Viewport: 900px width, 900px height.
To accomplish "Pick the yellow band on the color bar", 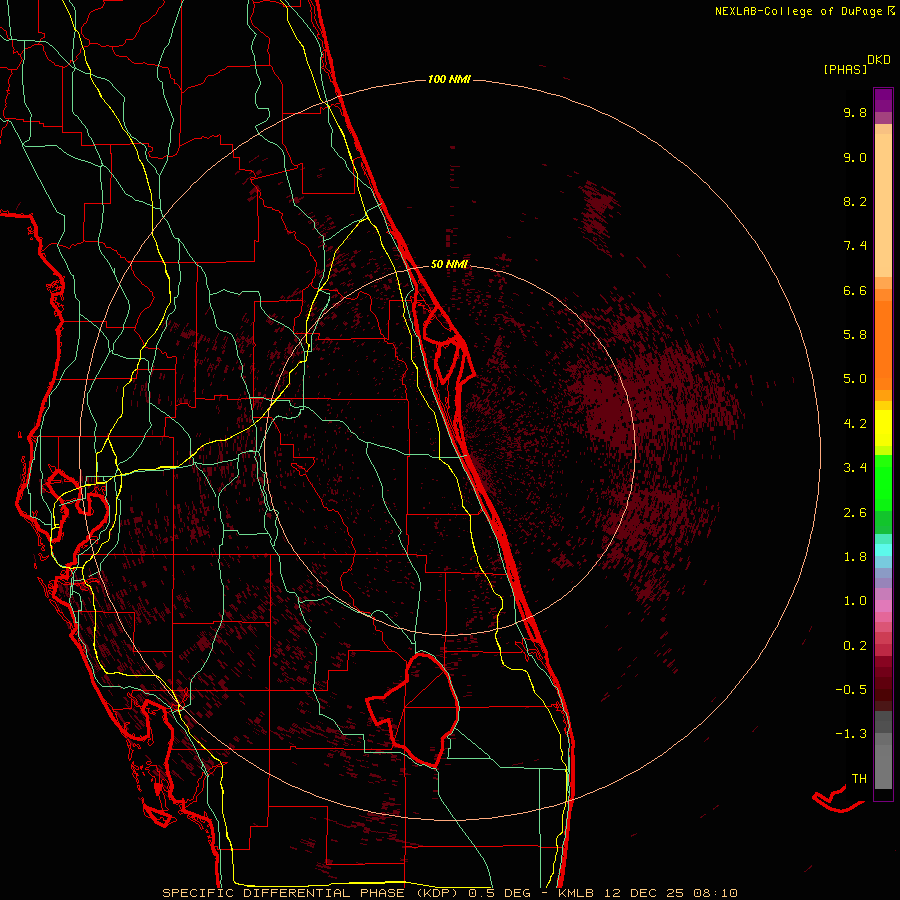I will coord(883,428).
